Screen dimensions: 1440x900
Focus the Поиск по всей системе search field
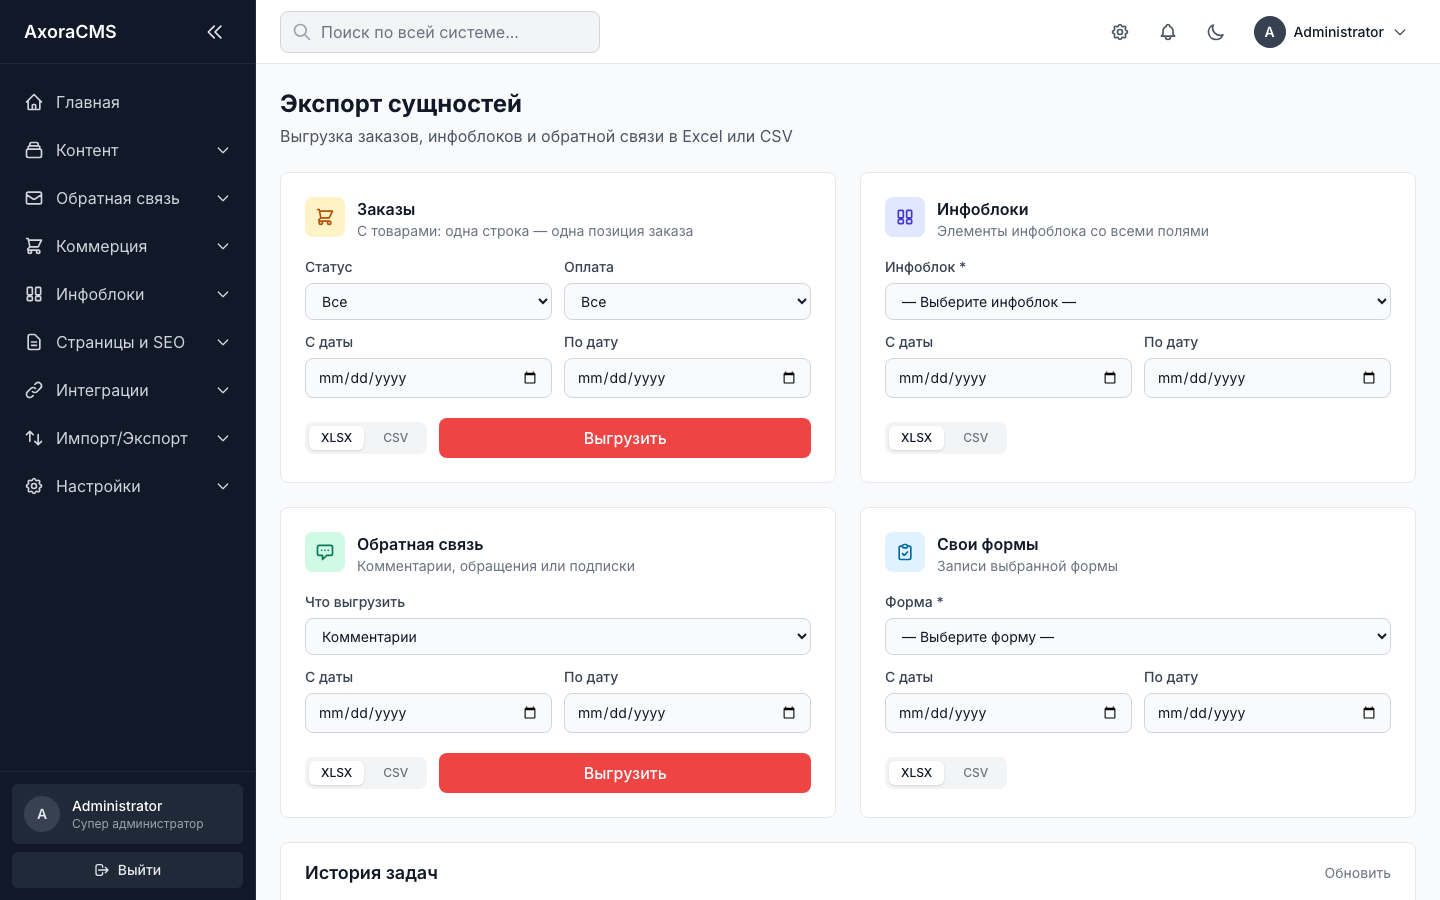[x=440, y=32]
